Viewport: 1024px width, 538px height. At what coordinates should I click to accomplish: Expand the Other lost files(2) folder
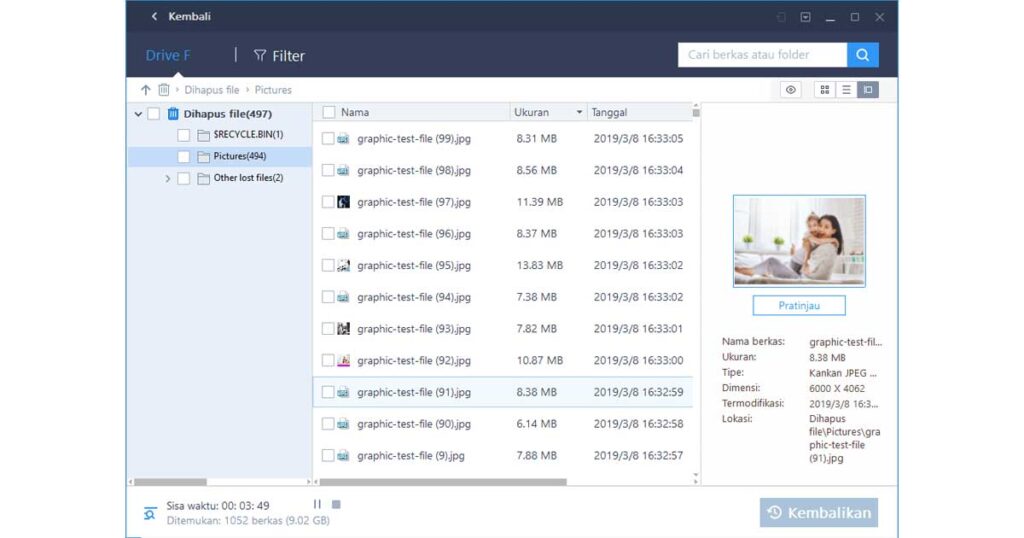point(168,179)
